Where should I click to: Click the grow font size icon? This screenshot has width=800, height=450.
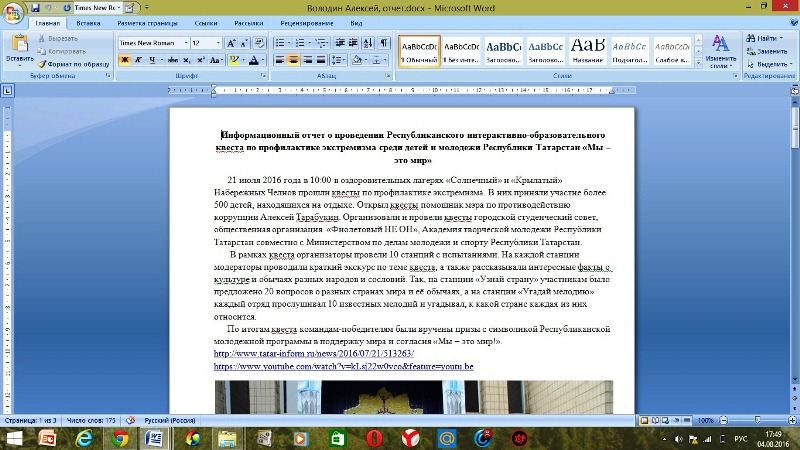coord(232,43)
